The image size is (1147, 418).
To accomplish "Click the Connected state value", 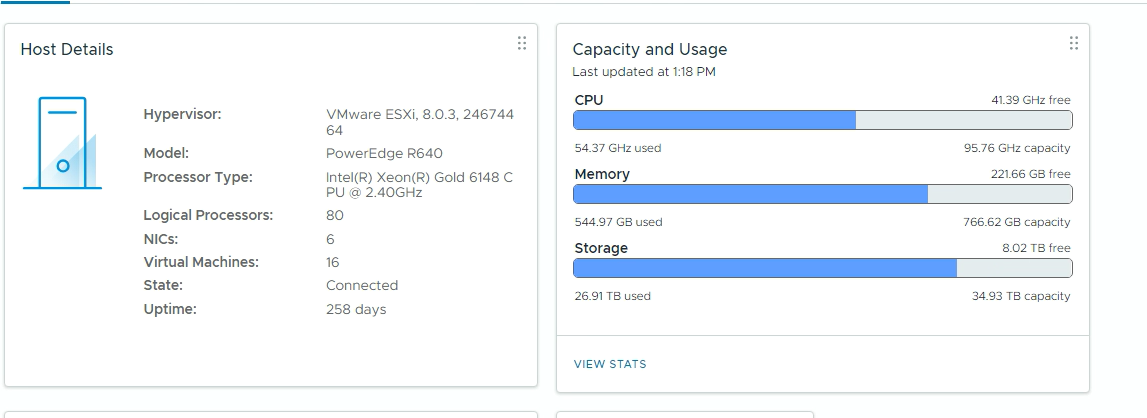I will click(x=362, y=286).
